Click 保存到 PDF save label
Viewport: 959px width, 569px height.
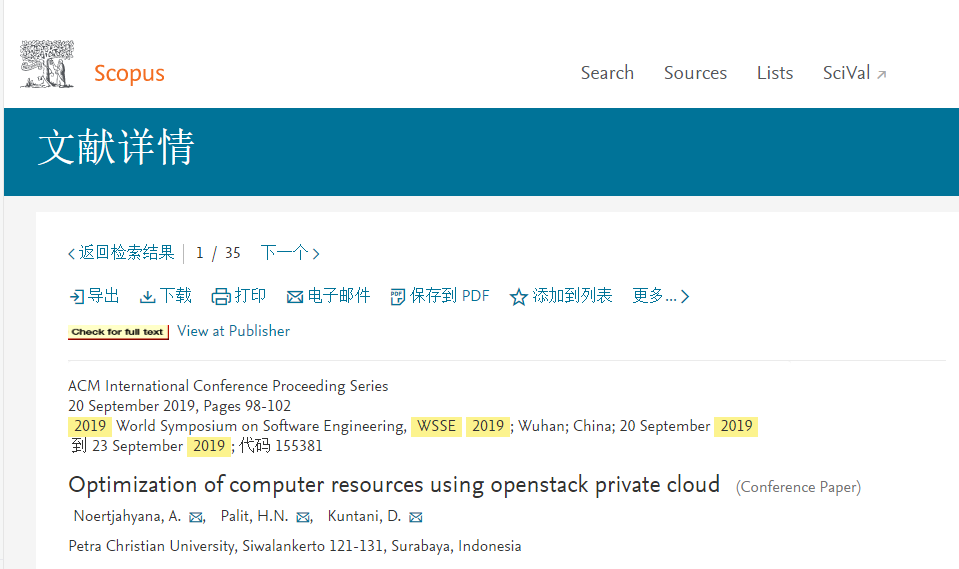pyautogui.click(x=450, y=296)
